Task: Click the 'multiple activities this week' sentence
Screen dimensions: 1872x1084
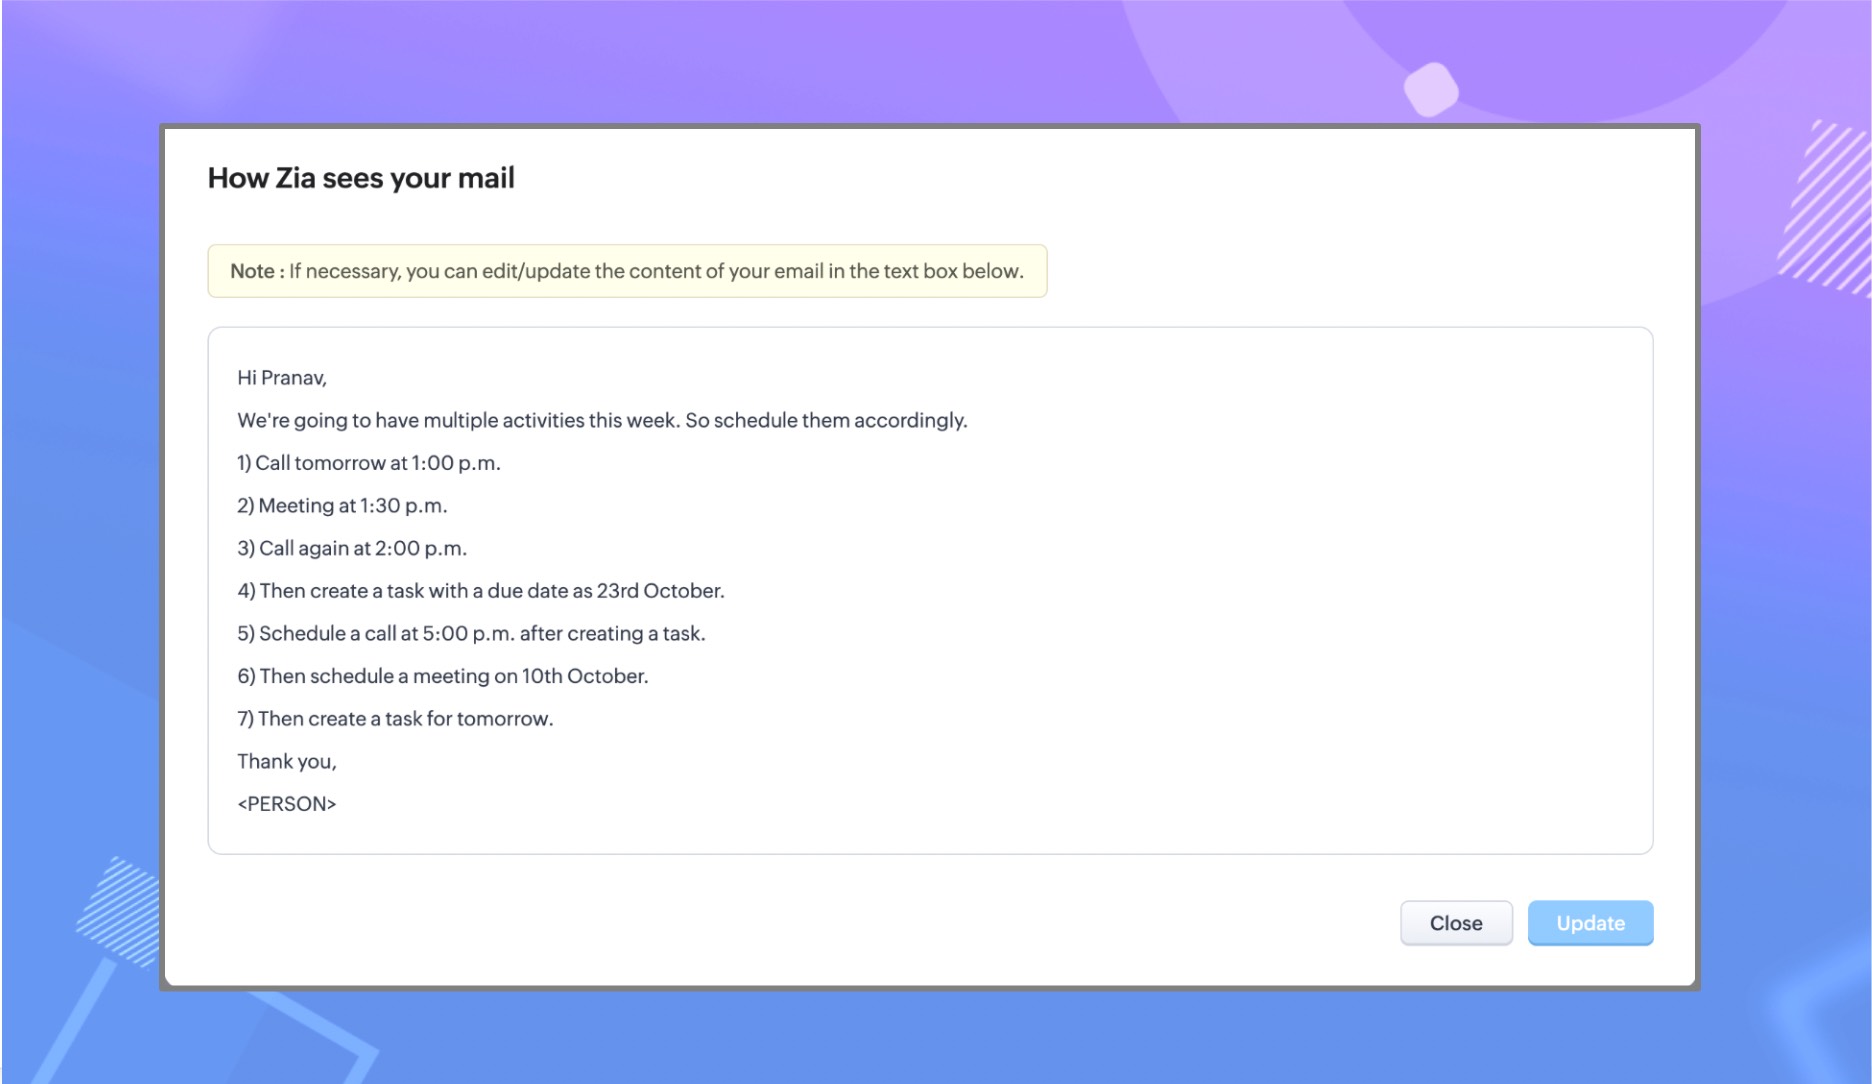Action: coord(602,421)
